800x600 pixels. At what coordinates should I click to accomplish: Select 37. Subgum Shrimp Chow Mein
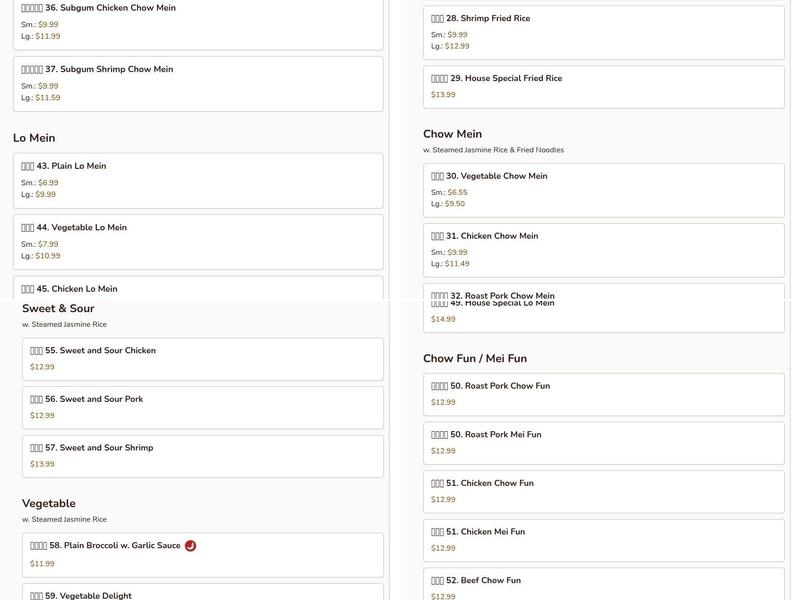198,84
